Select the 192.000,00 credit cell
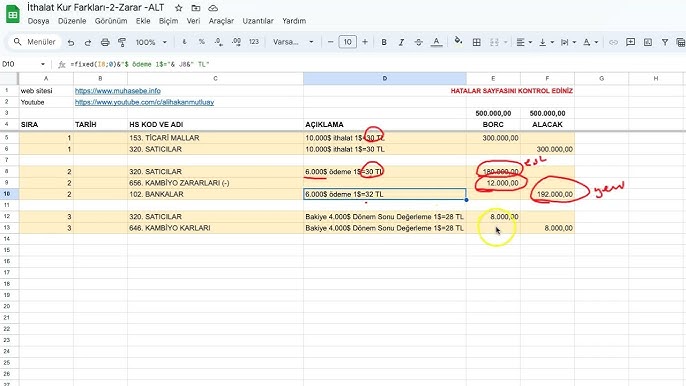Image resolution: width=686 pixels, height=386 pixels. click(547, 194)
